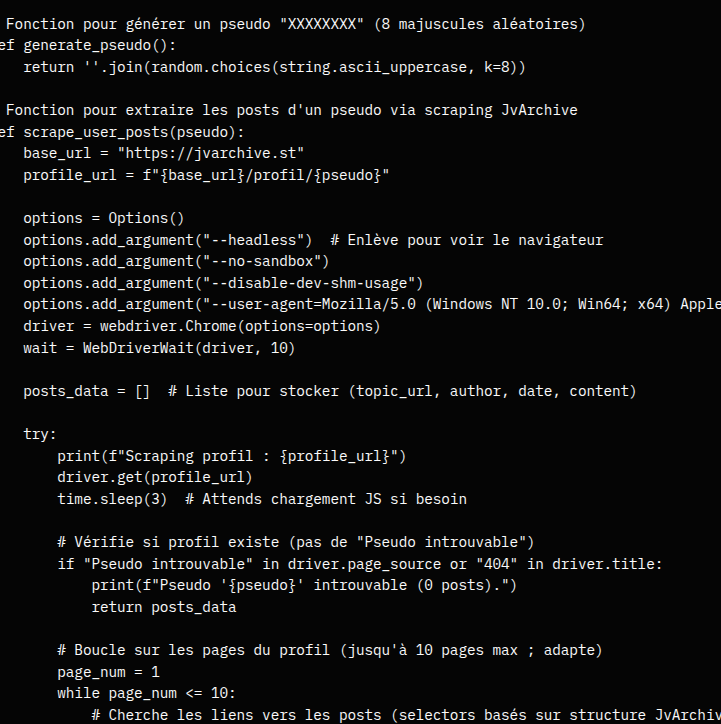Click the while page_num <= 10 loop line
The image size is (721, 724).
(x=147, y=693)
